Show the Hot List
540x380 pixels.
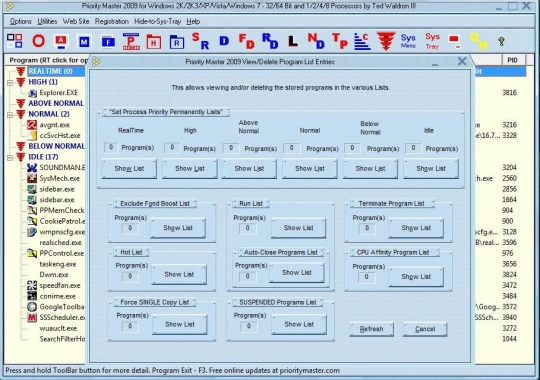pyautogui.click(x=179, y=275)
